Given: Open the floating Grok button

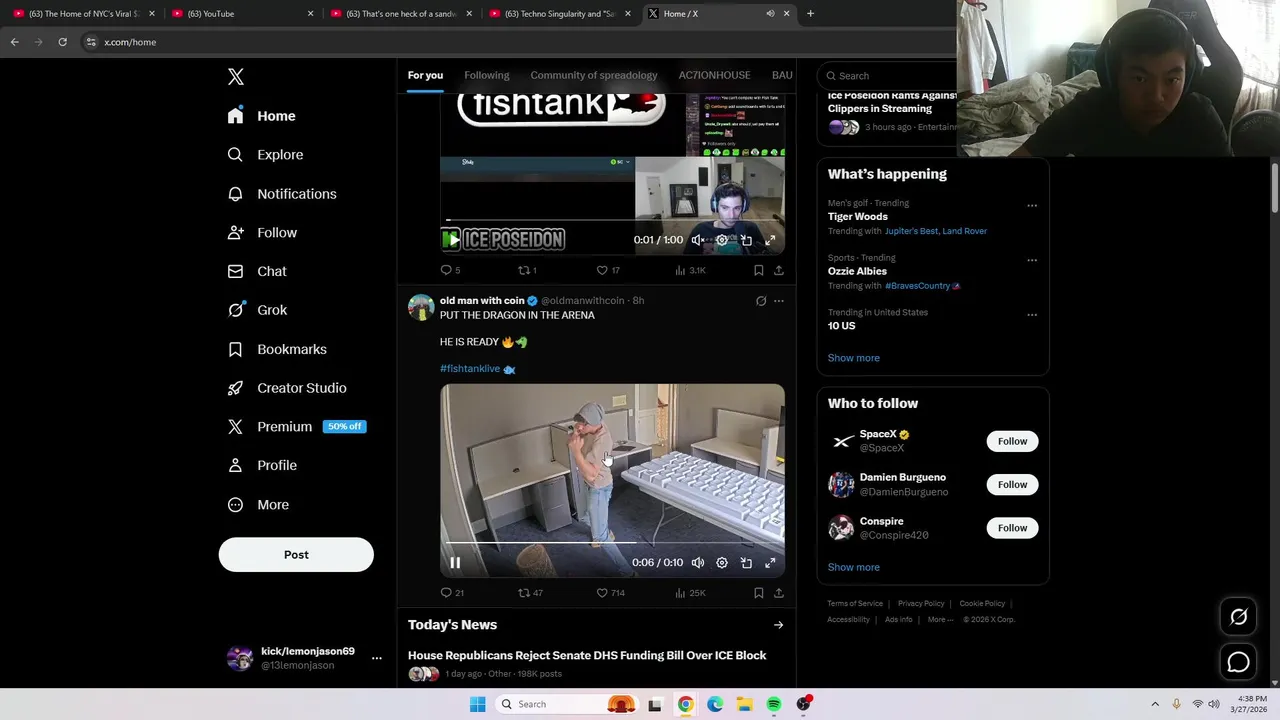Looking at the screenshot, I should click(1238, 617).
